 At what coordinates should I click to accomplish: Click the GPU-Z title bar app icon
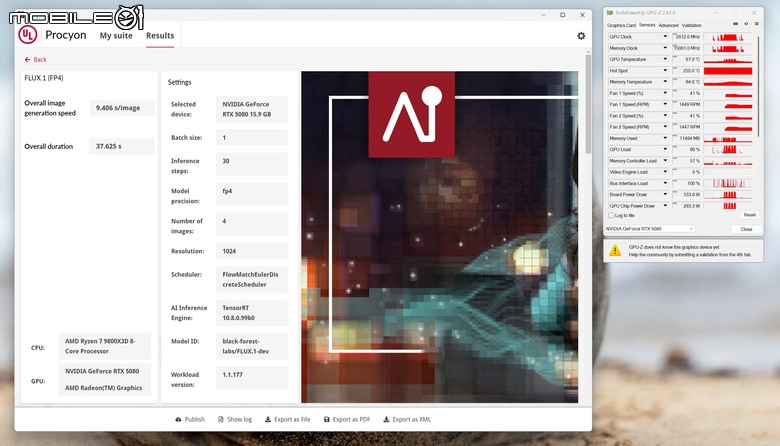[x=610, y=13]
